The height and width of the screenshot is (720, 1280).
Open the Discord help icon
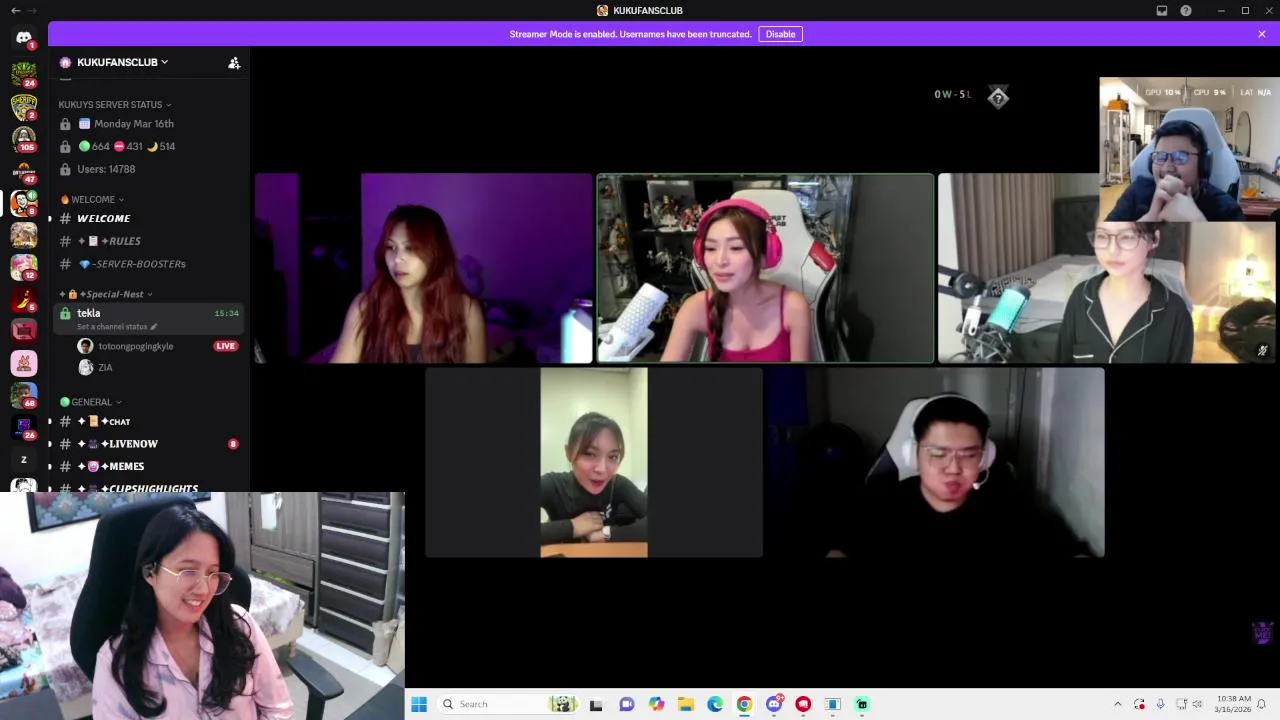[x=1186, y=10]
